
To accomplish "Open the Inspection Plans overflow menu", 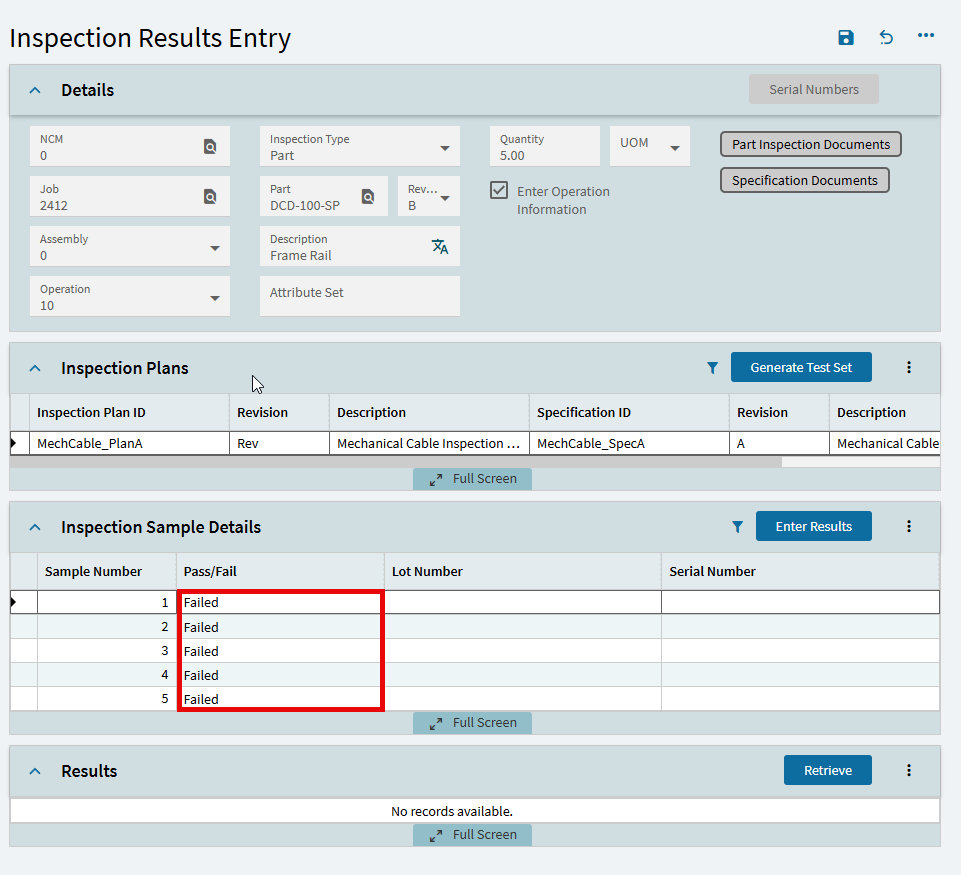I will (x=909, y=368).
